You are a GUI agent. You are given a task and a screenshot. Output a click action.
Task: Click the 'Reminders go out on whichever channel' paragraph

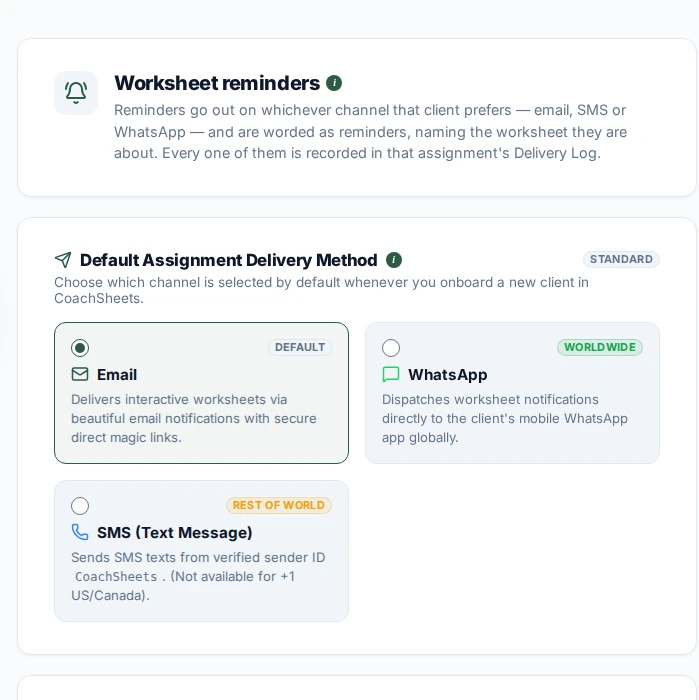tap(370, 132)
